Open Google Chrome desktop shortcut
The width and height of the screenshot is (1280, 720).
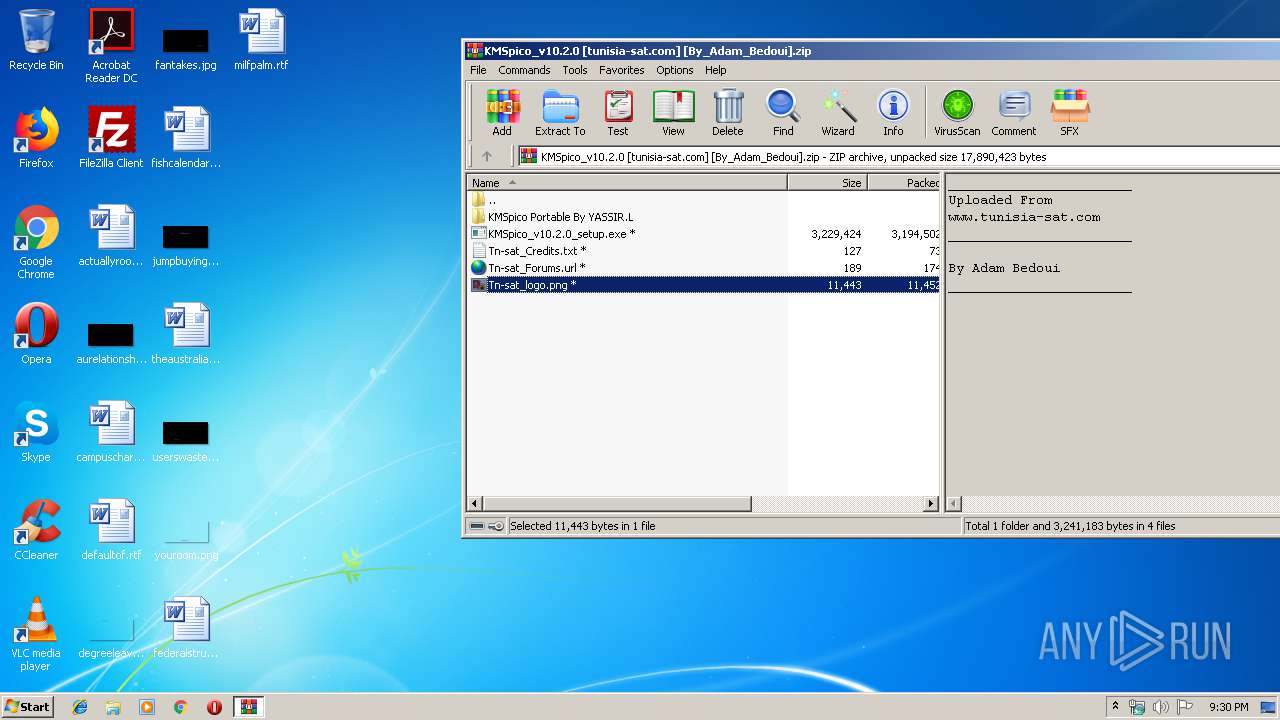(36, 242)
